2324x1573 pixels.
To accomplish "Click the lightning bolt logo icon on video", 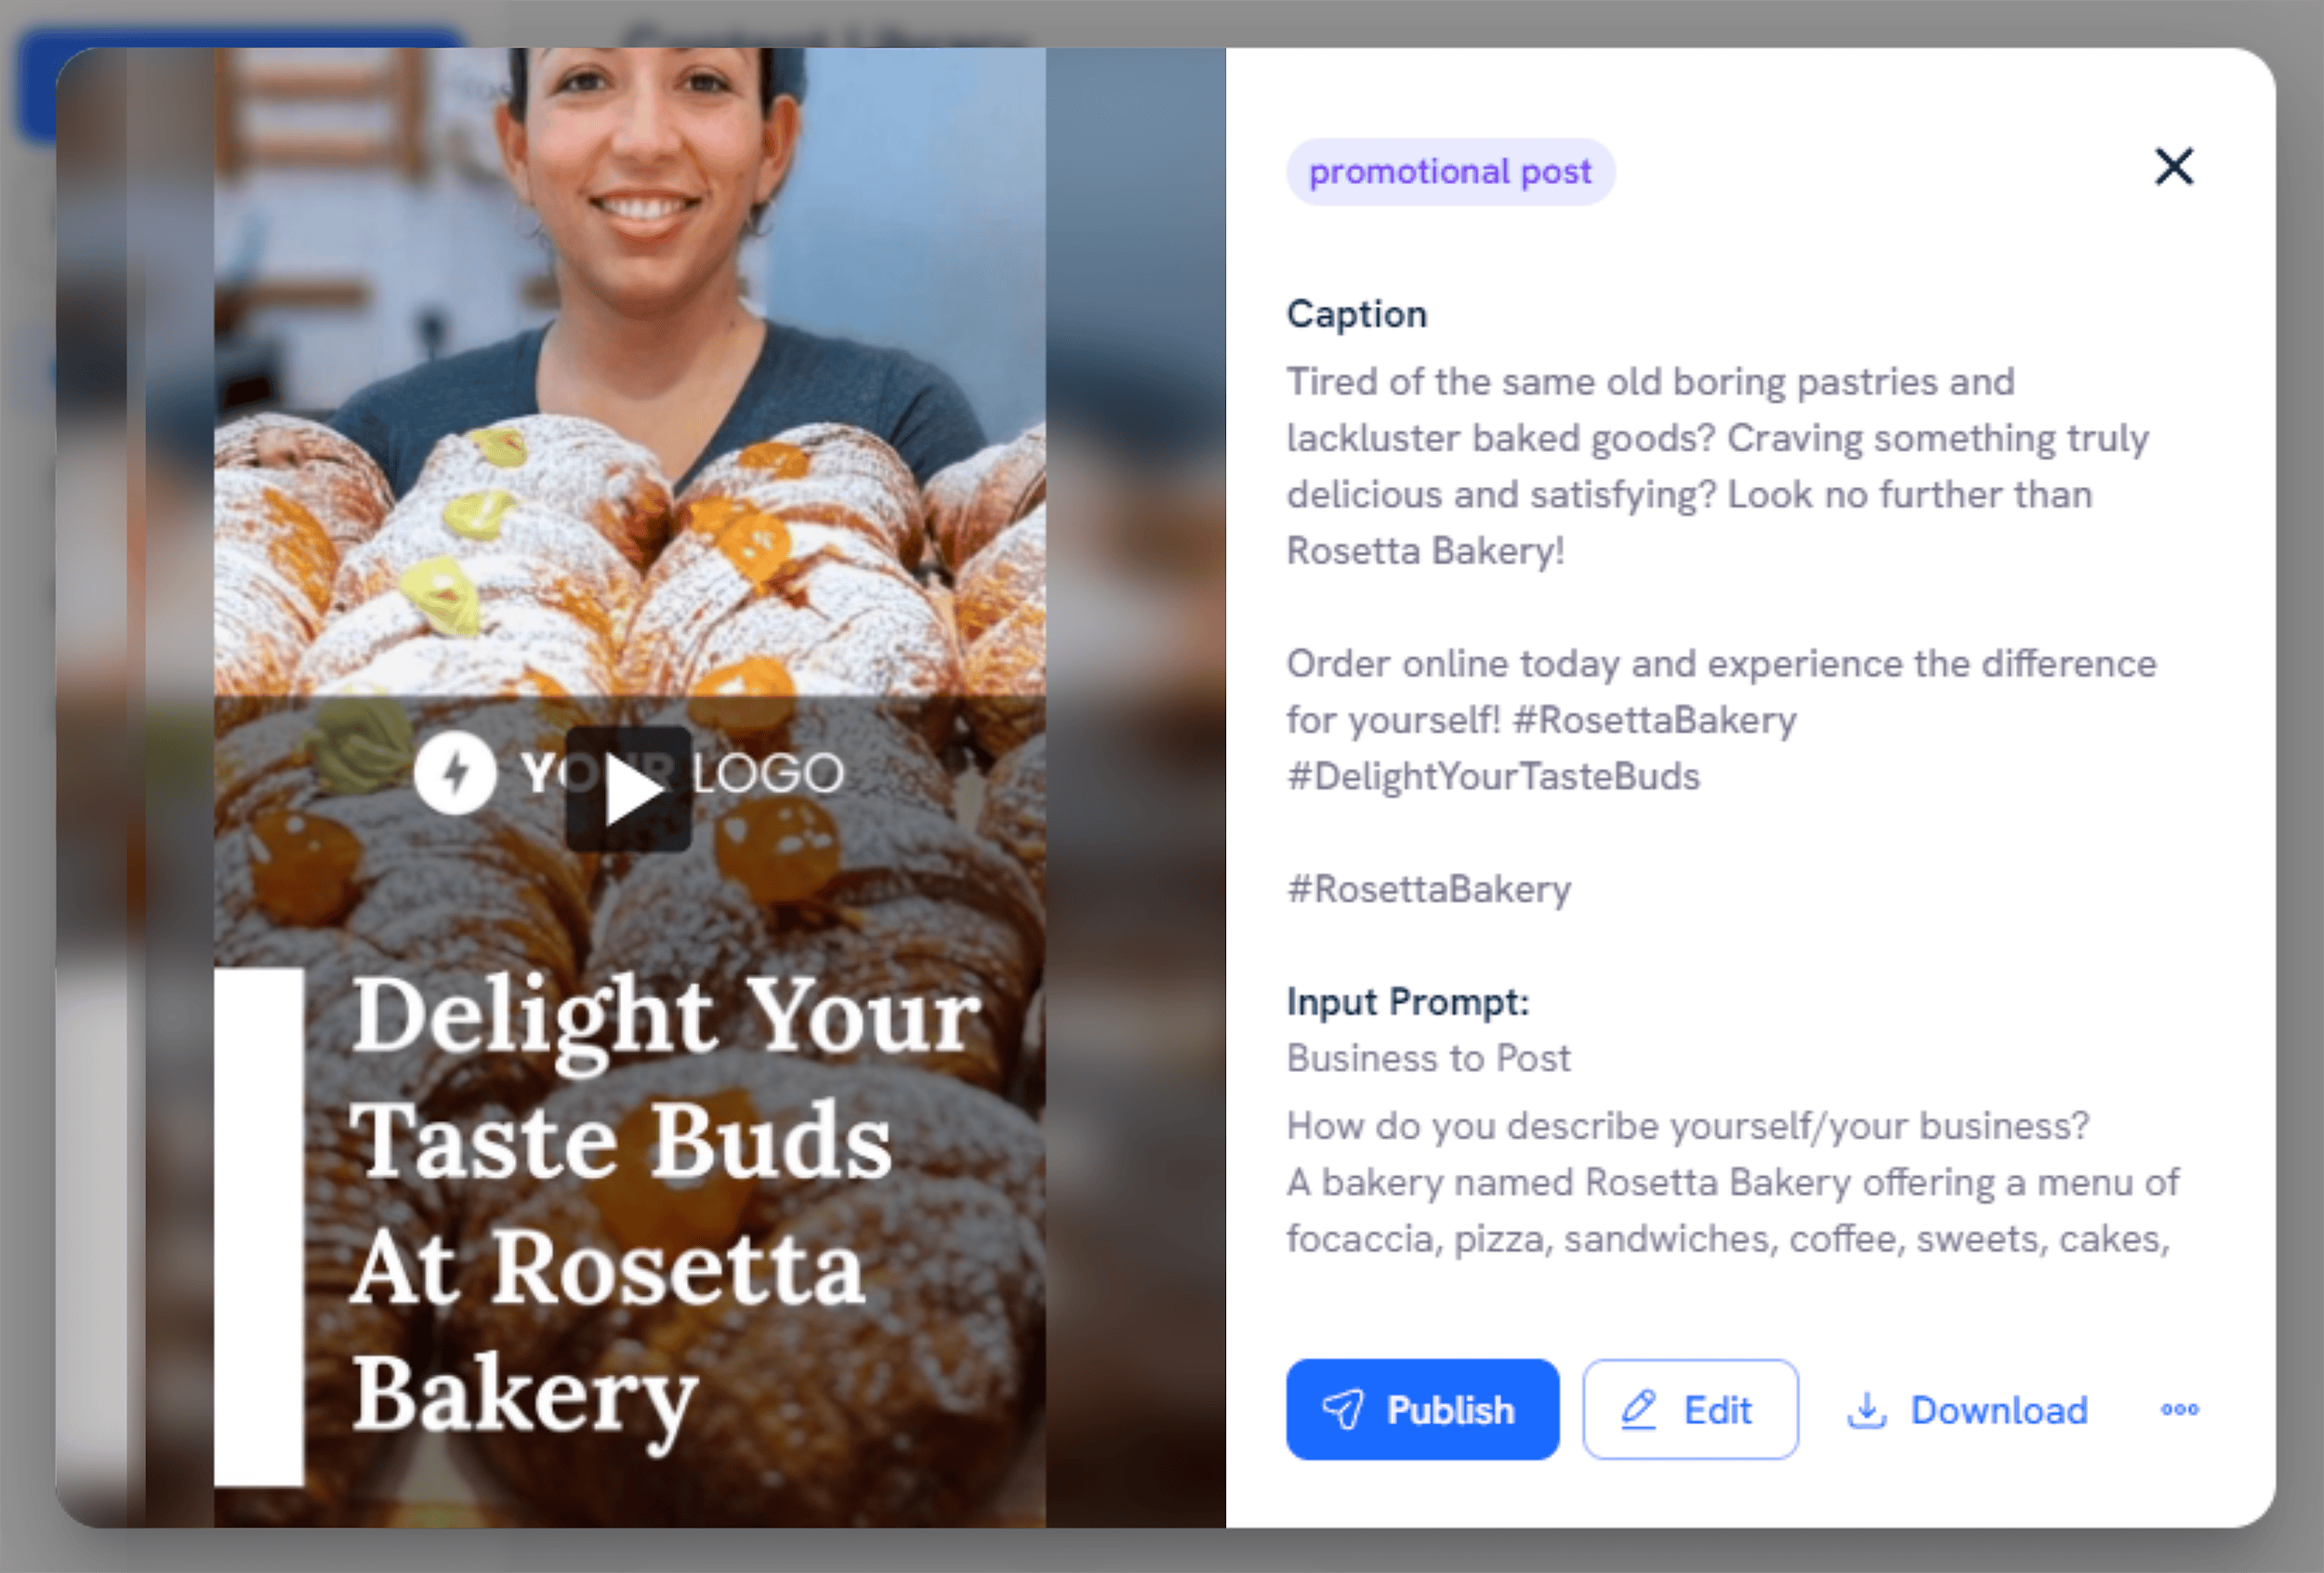I will [459, 771].
